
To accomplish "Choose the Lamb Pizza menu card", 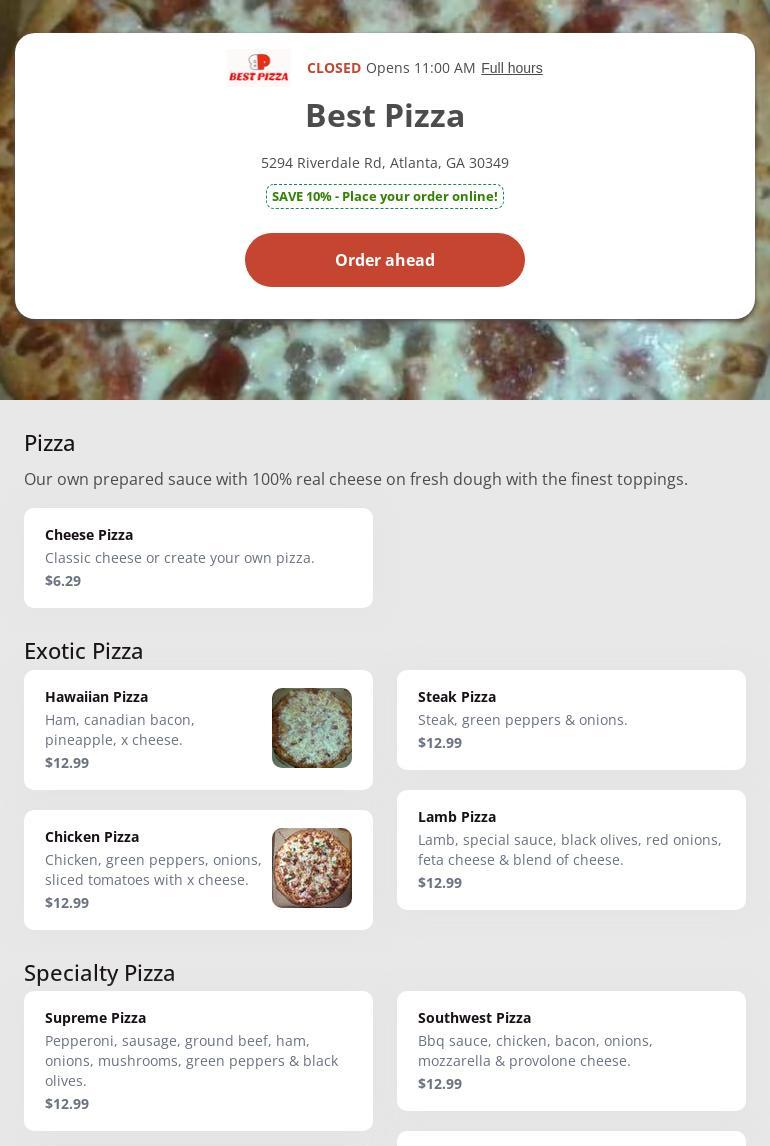I will 571,850.
